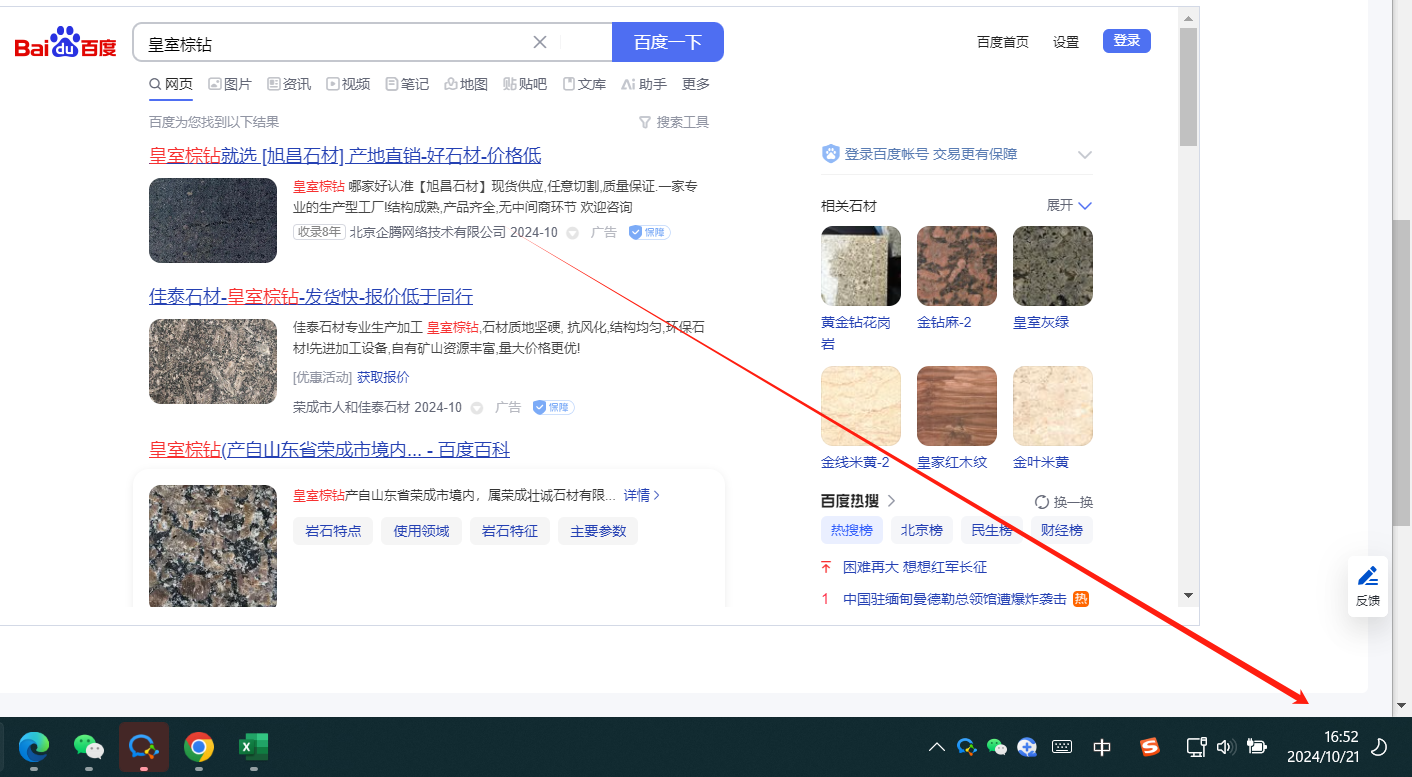Click the 换一换 refresh icon
Viewport: 1412px width, 777px height.
coord(1042,502)
